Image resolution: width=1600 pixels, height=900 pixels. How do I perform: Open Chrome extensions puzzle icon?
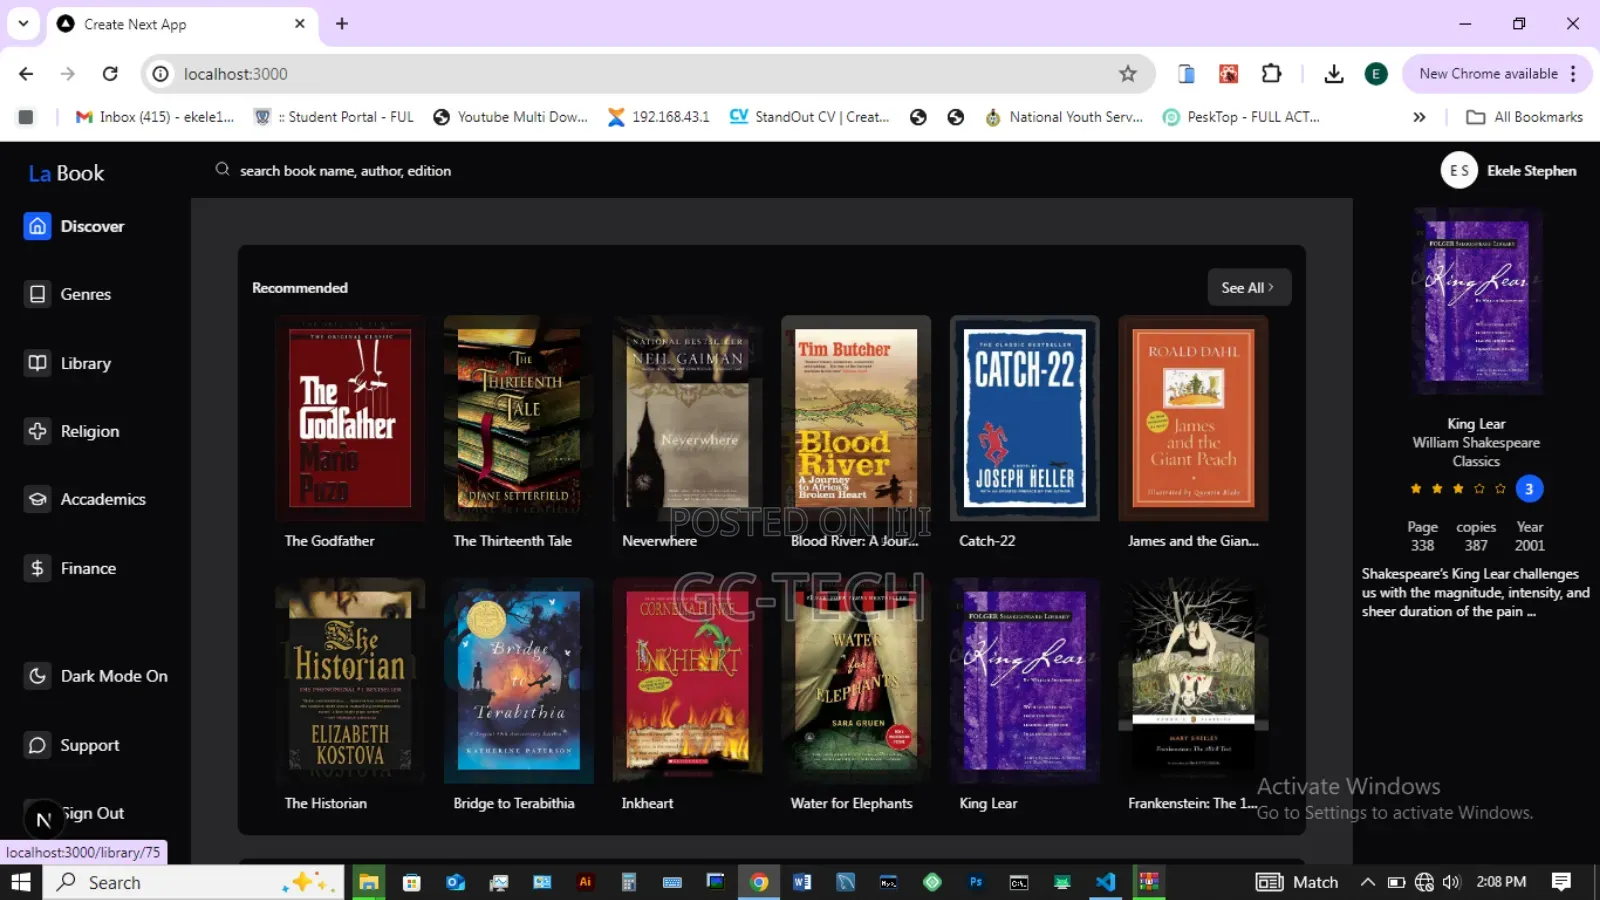[x=1271, y=74]
